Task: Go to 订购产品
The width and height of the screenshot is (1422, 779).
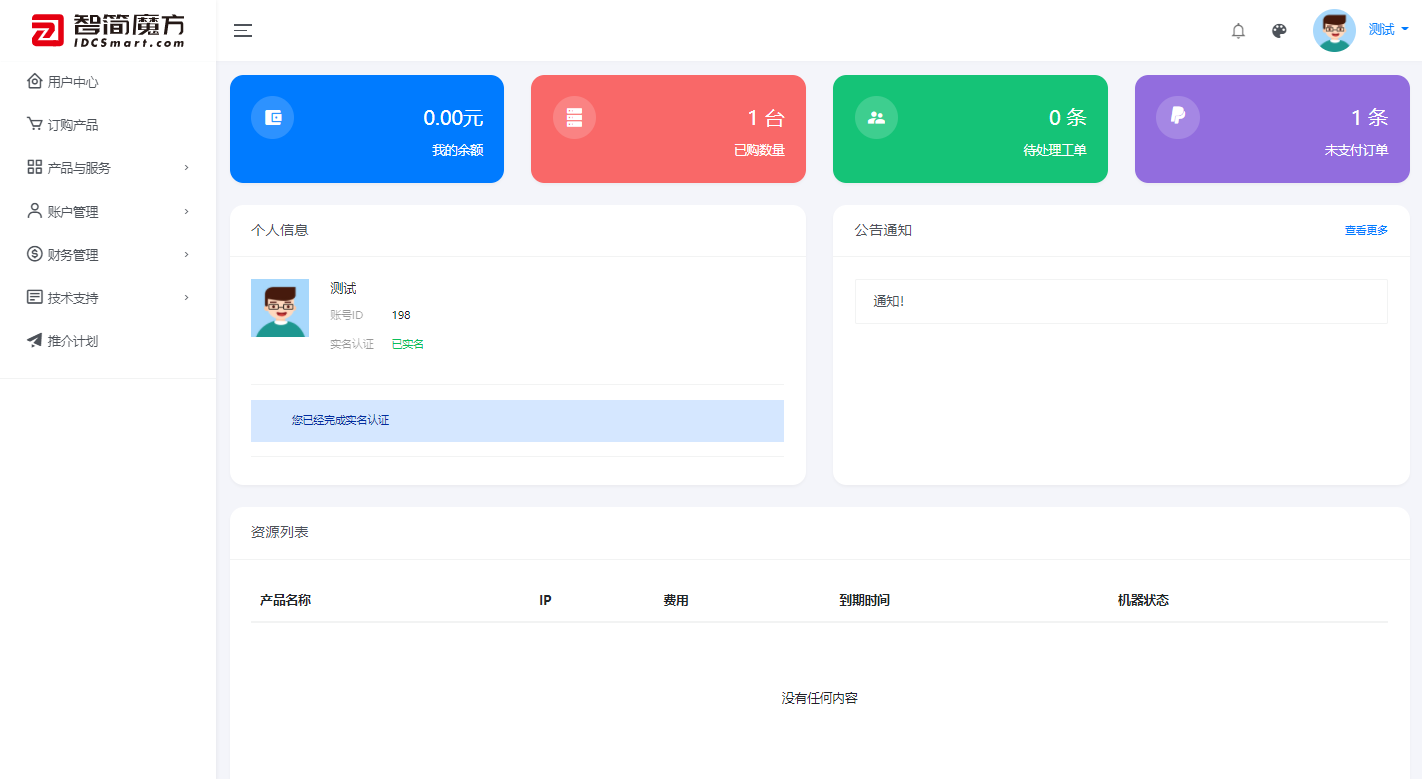Action: point(73,125)
